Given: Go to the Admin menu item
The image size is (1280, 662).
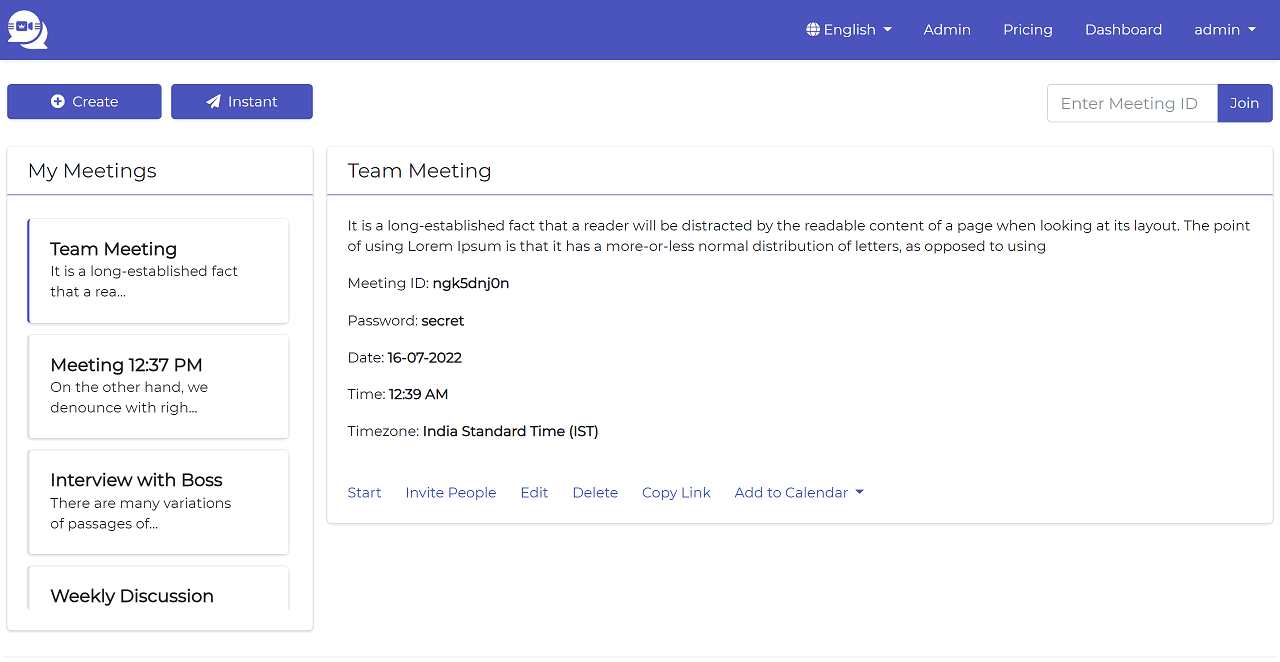Looking at the screenshot, I should (947, 30).
